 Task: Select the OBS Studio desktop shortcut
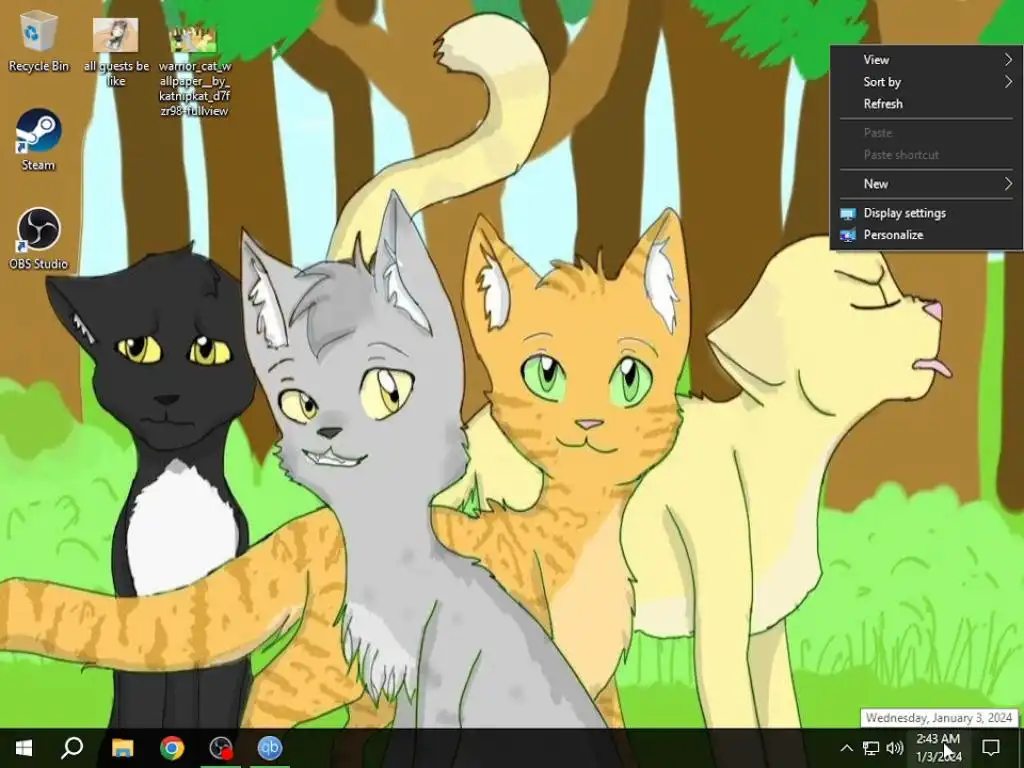tap(38, 239)
